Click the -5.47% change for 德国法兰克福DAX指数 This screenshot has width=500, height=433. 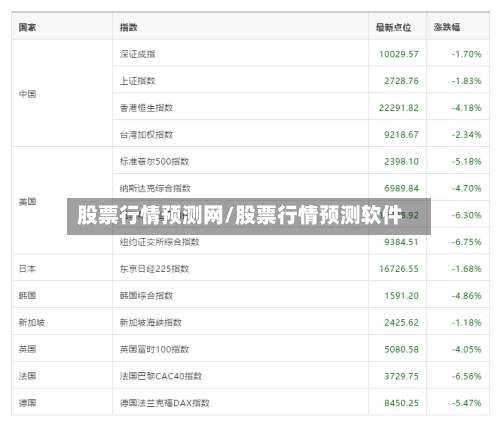click(x=467, y=403)
